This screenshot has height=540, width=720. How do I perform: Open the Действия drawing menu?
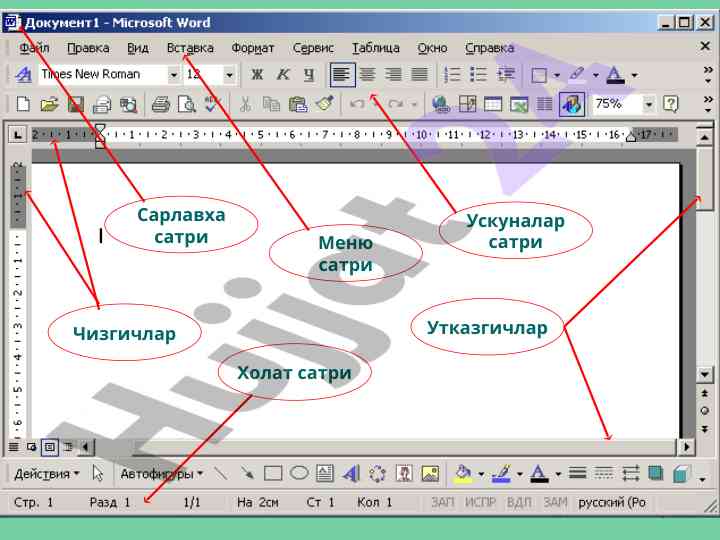(46, 473)
